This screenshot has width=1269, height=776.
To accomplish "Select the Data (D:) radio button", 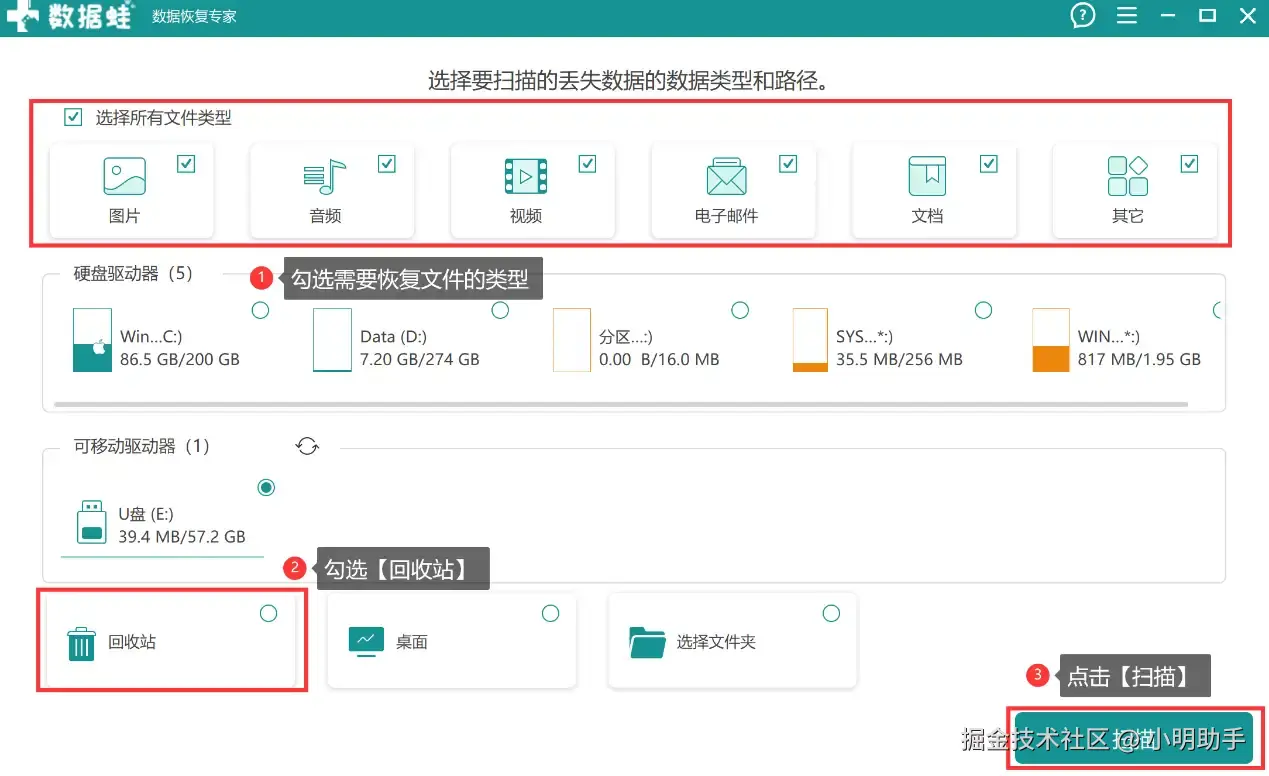I will click(x=500, y=311).
